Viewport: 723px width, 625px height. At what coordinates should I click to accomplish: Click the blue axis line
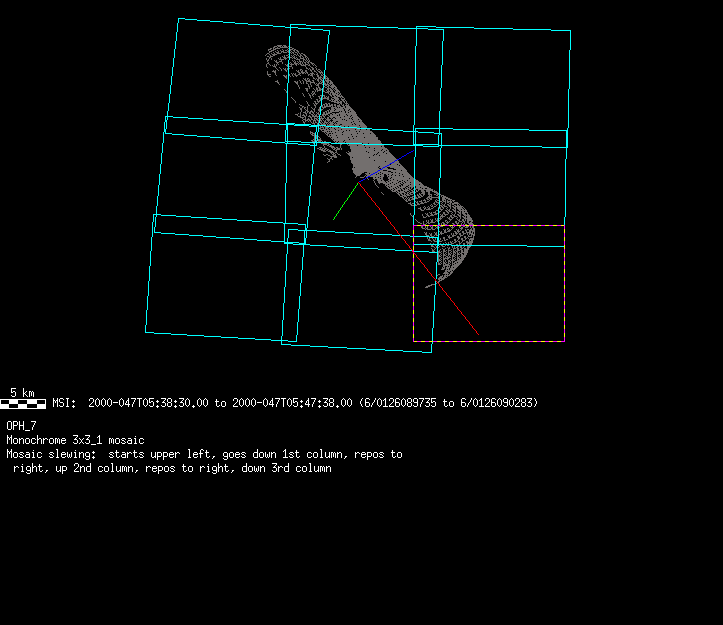coord(386,166)
